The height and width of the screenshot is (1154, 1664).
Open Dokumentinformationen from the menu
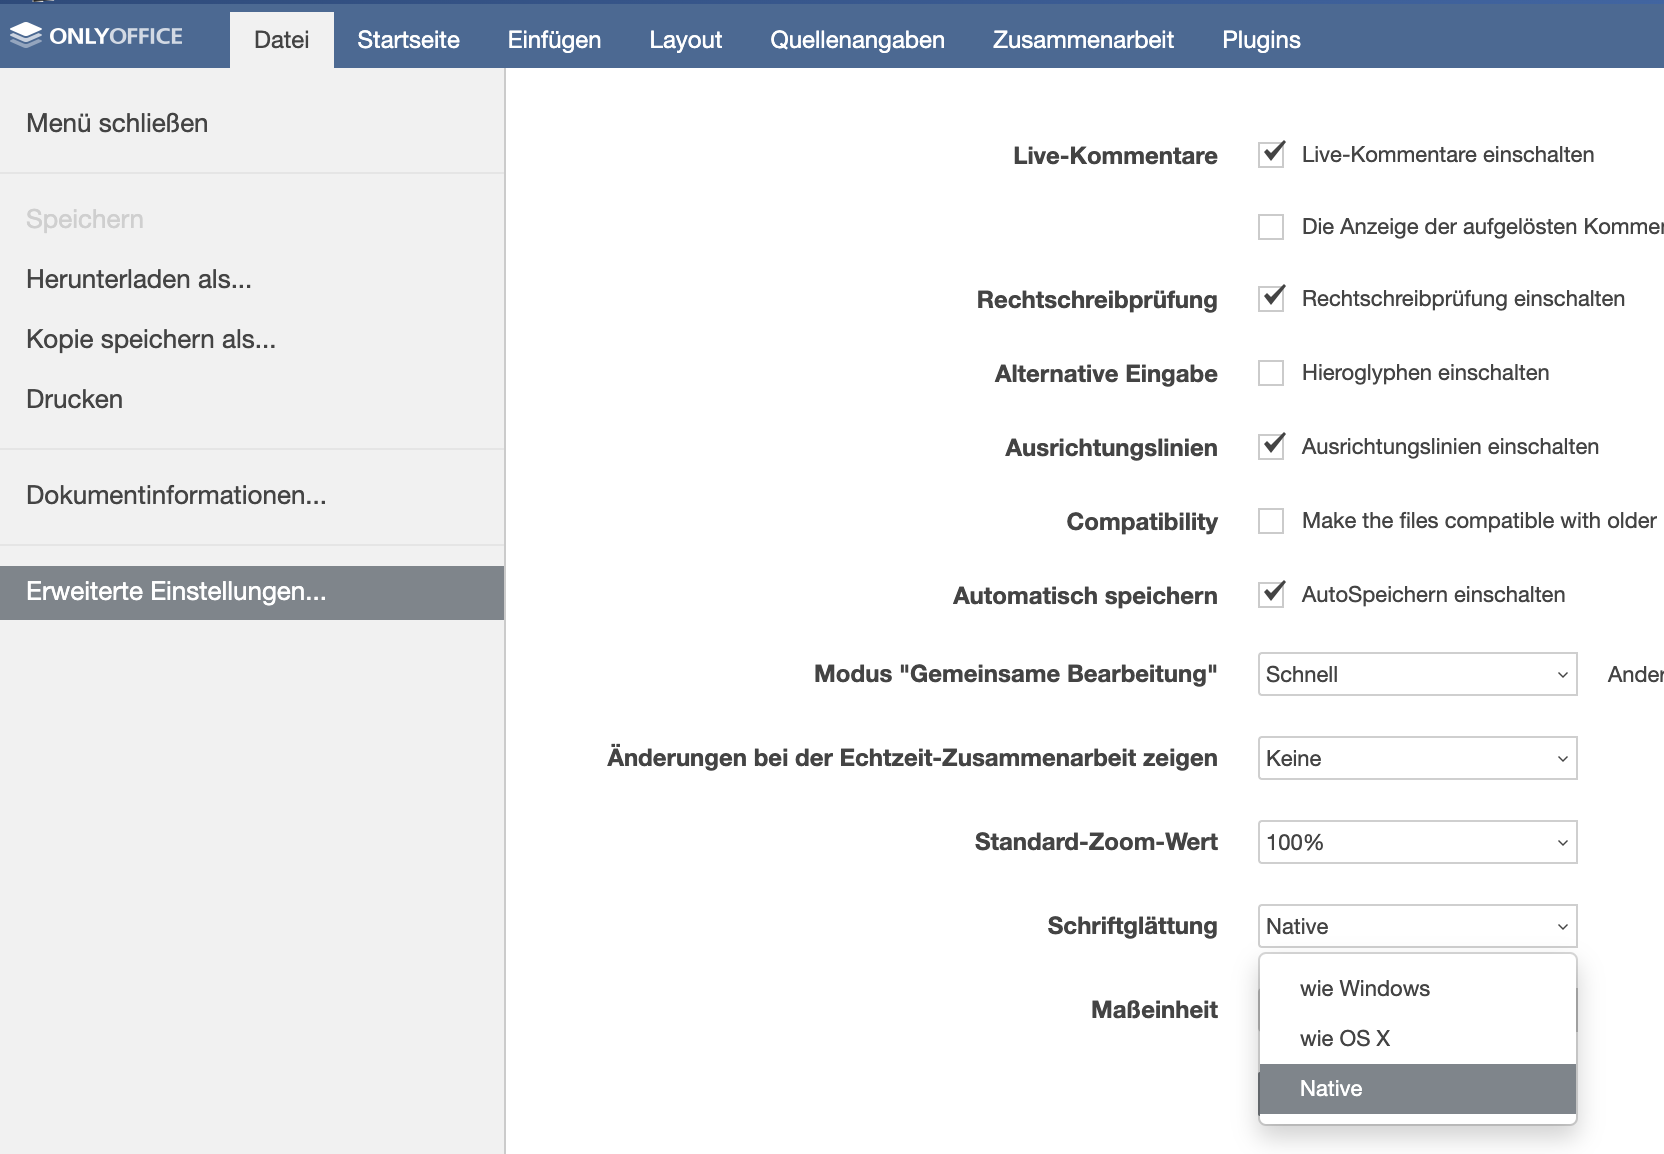(x=176, y=494)
